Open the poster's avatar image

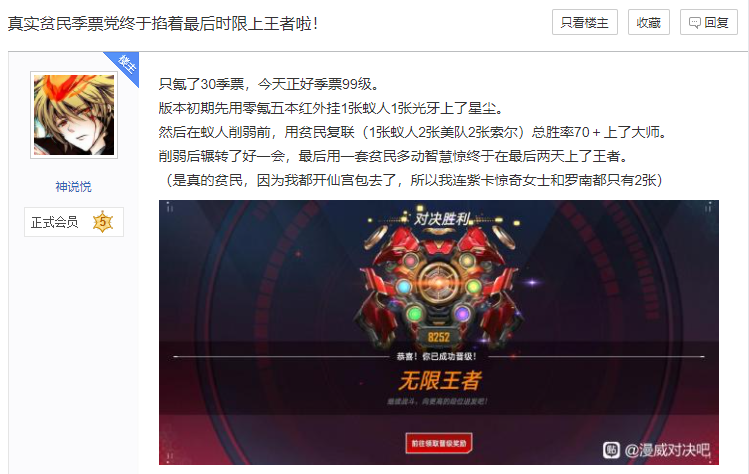click(x=74, y=115)
